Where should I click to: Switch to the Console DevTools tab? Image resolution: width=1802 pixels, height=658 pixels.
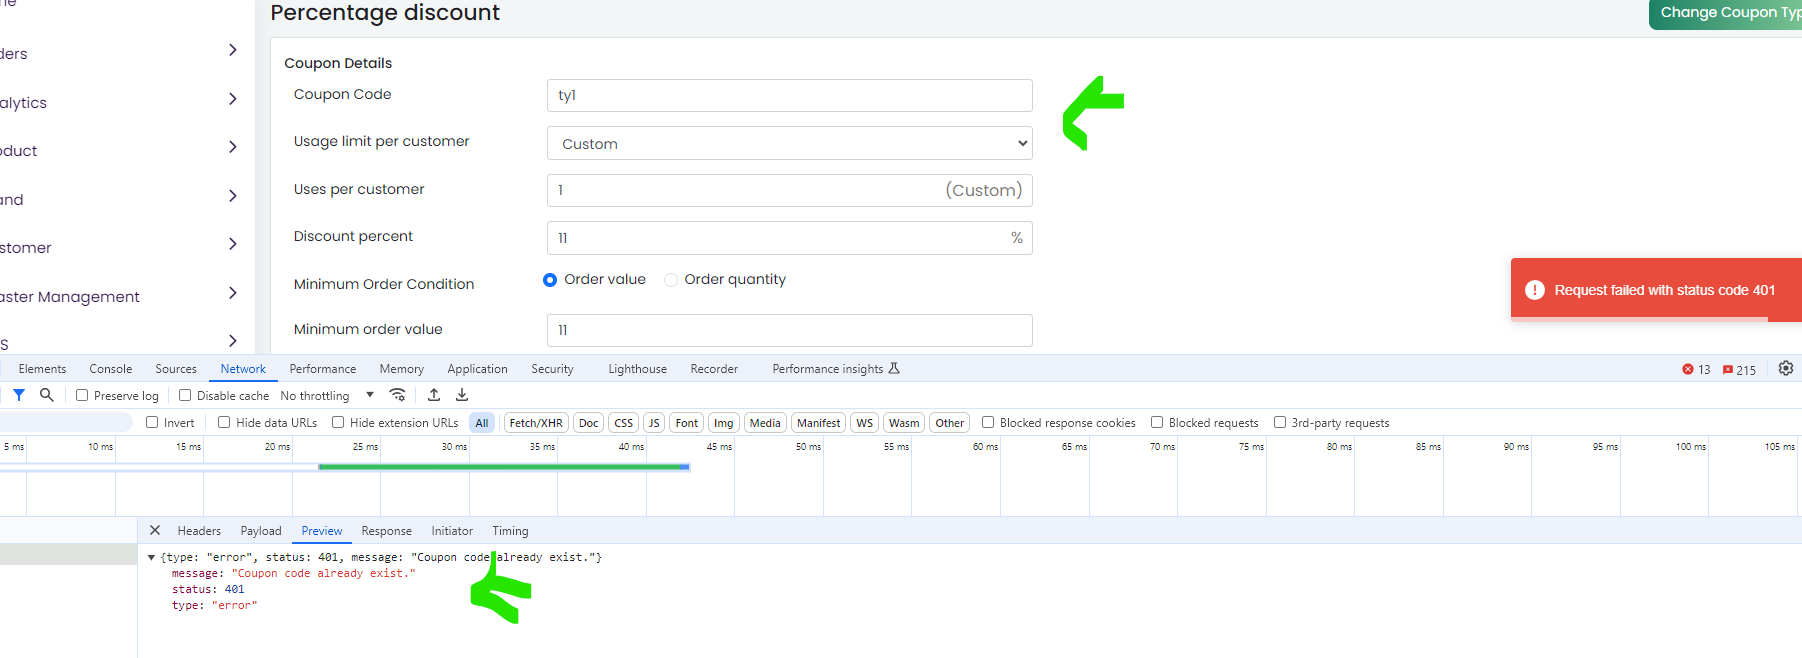[x=111, y=369]
